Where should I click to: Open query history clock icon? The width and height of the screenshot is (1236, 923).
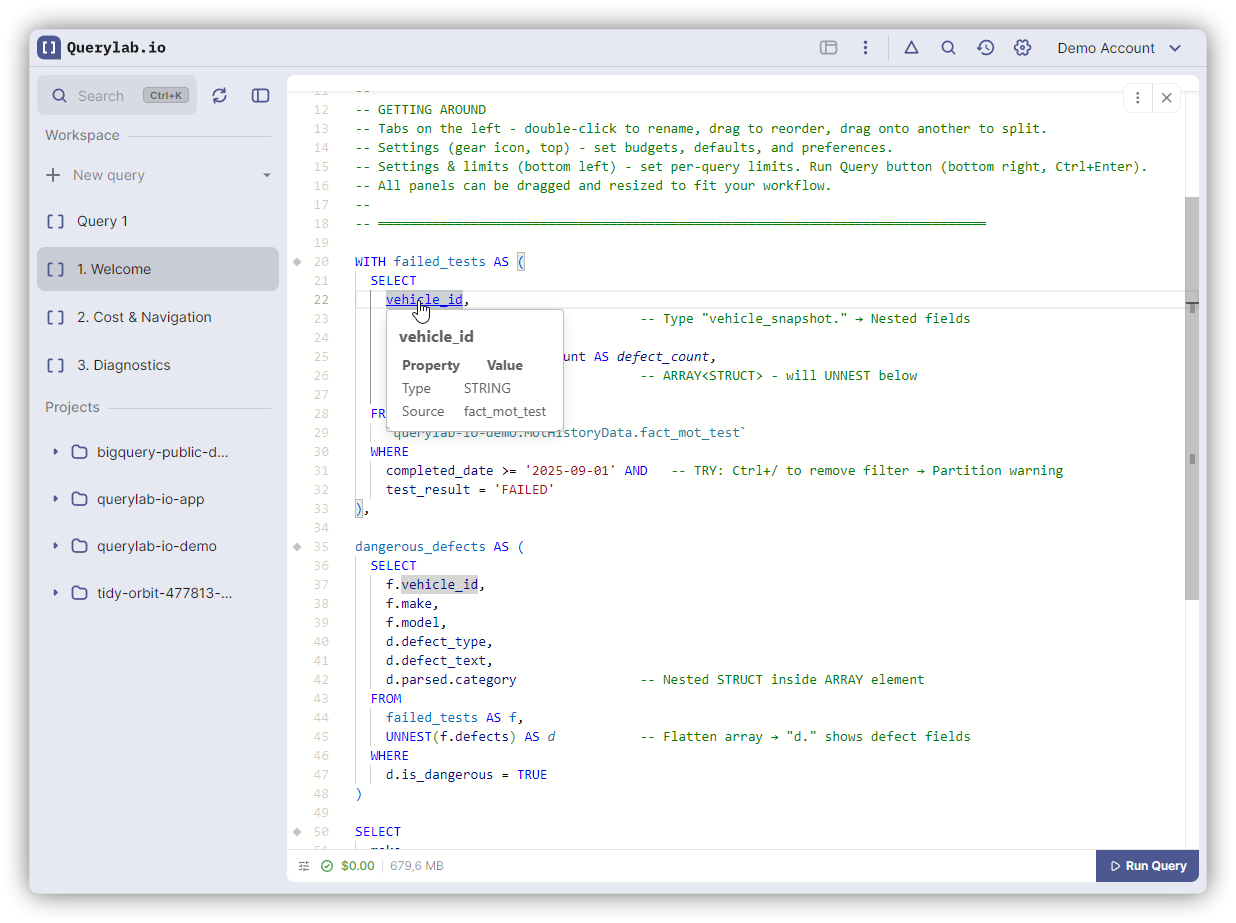pos(985,48)
